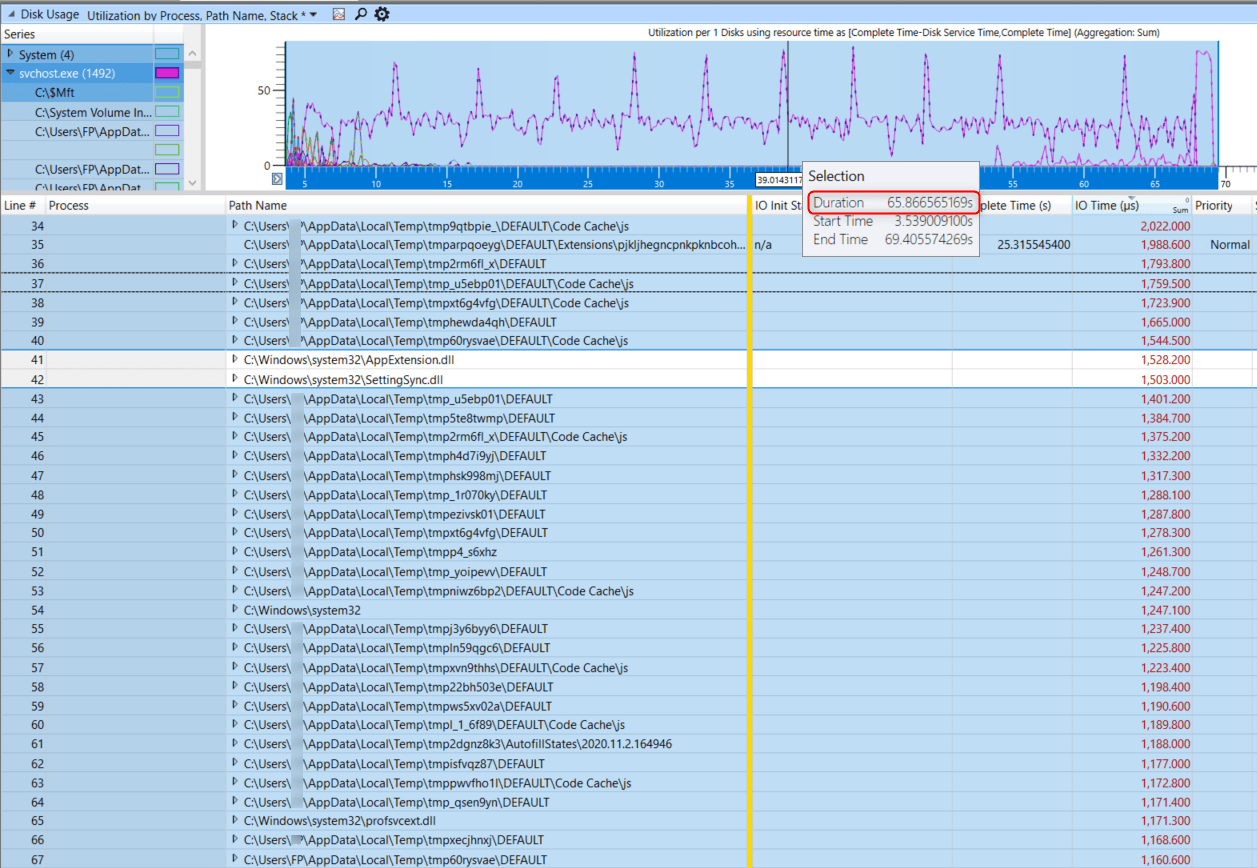Image resolution: width=1257 pixels, height=868 pixels.
Task: Click the C:\System Volume In... color swatch
Action: pos(167,111)
